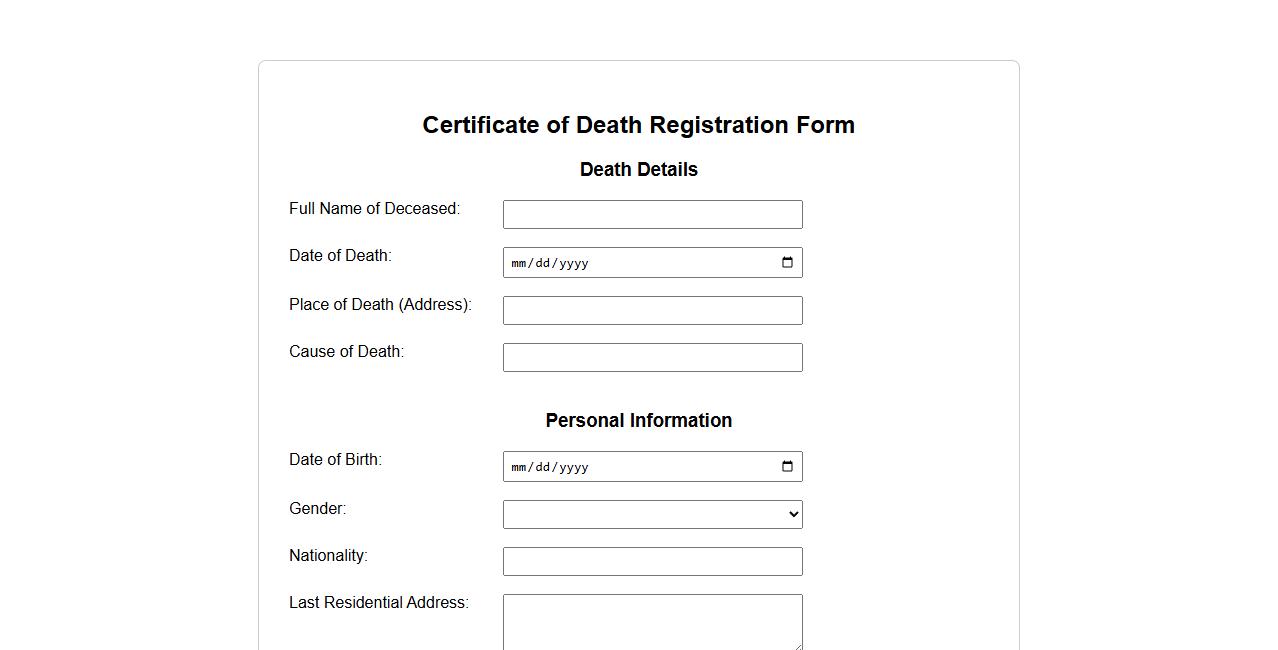Image resolution: width=1278 pixels, height=650 pixels.
Task: Click the "Nationality:" label text
Action: pos(328,555)
